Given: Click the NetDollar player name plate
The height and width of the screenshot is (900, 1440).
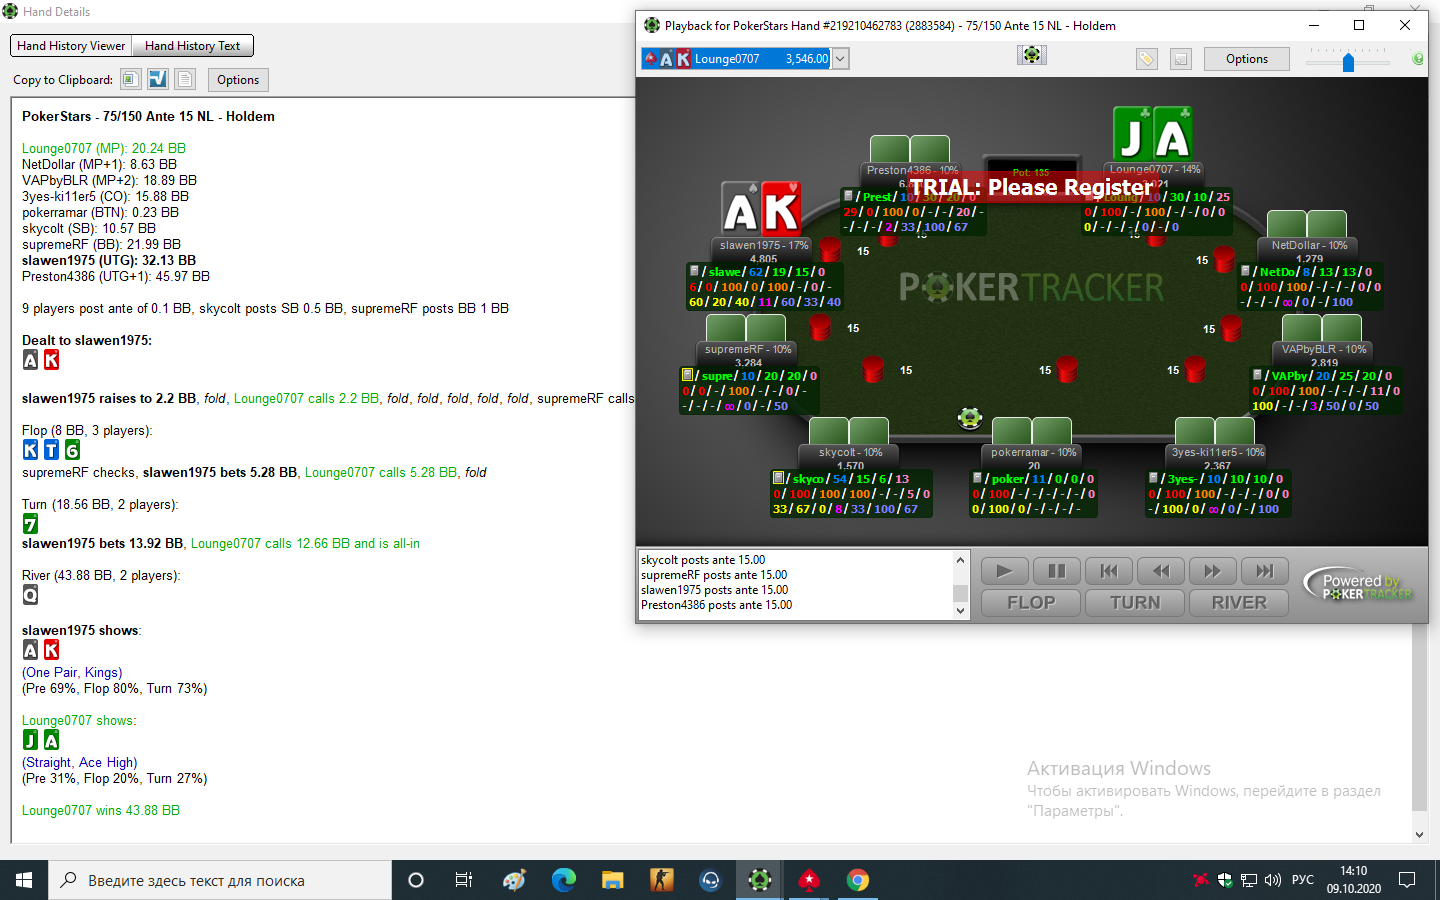Looking at the screenshot, I should pyautogui.click(x=1309, y=245).
